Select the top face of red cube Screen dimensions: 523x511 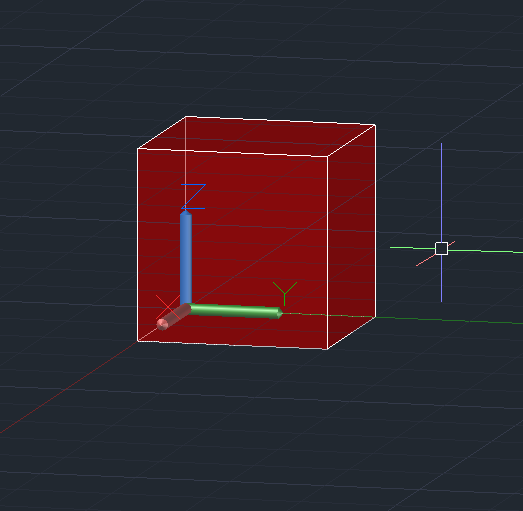[257, 136]
